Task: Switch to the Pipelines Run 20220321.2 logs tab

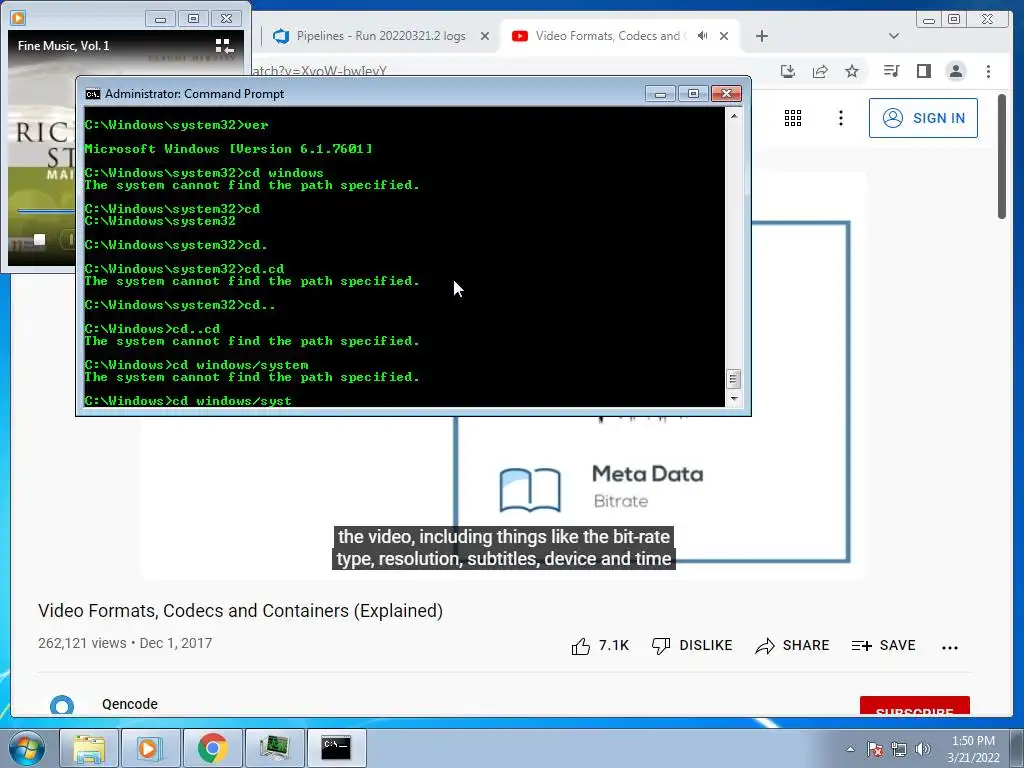Action: [x=381, y=36]
